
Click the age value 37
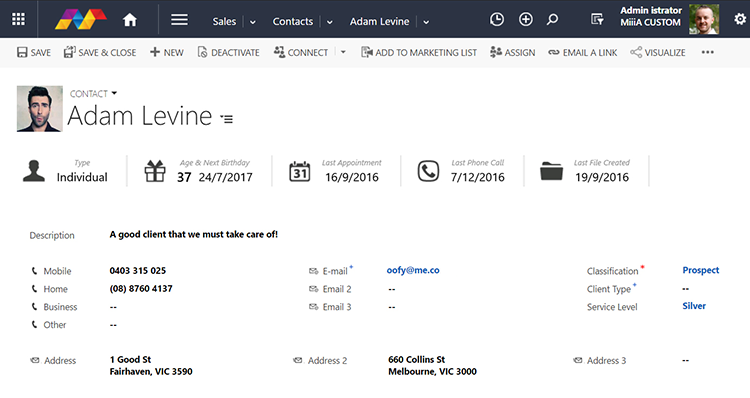pos(184,177)
